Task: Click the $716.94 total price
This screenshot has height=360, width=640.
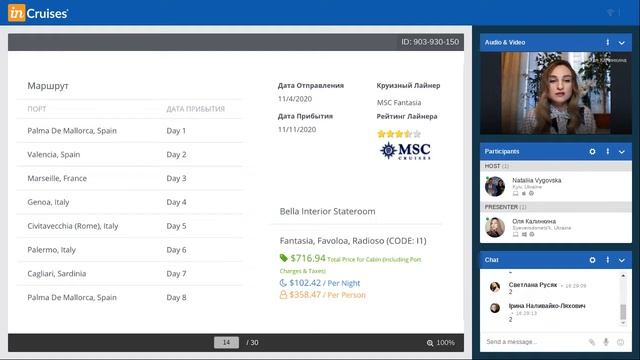Action: tap(308, 258)
